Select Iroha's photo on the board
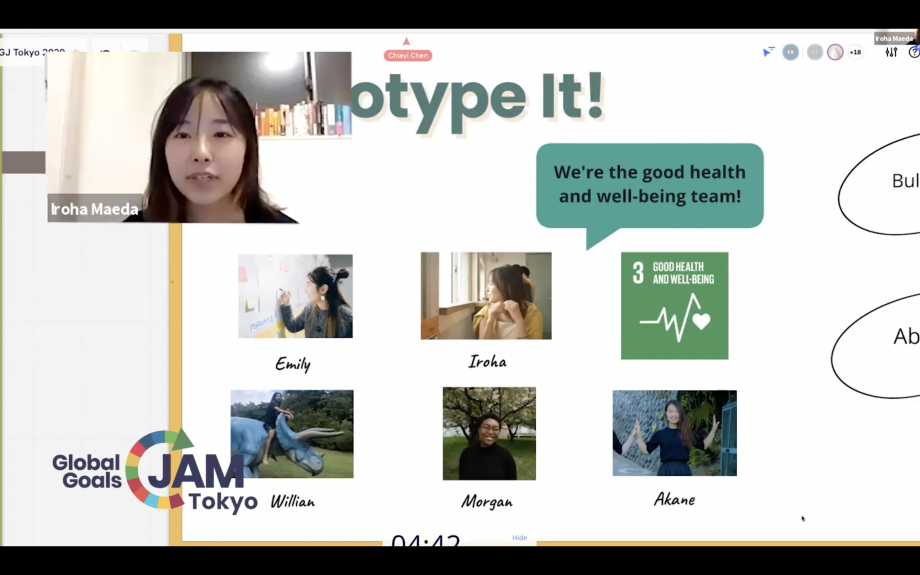The width and height of the screenshot is (920, 575). point(485,295)
